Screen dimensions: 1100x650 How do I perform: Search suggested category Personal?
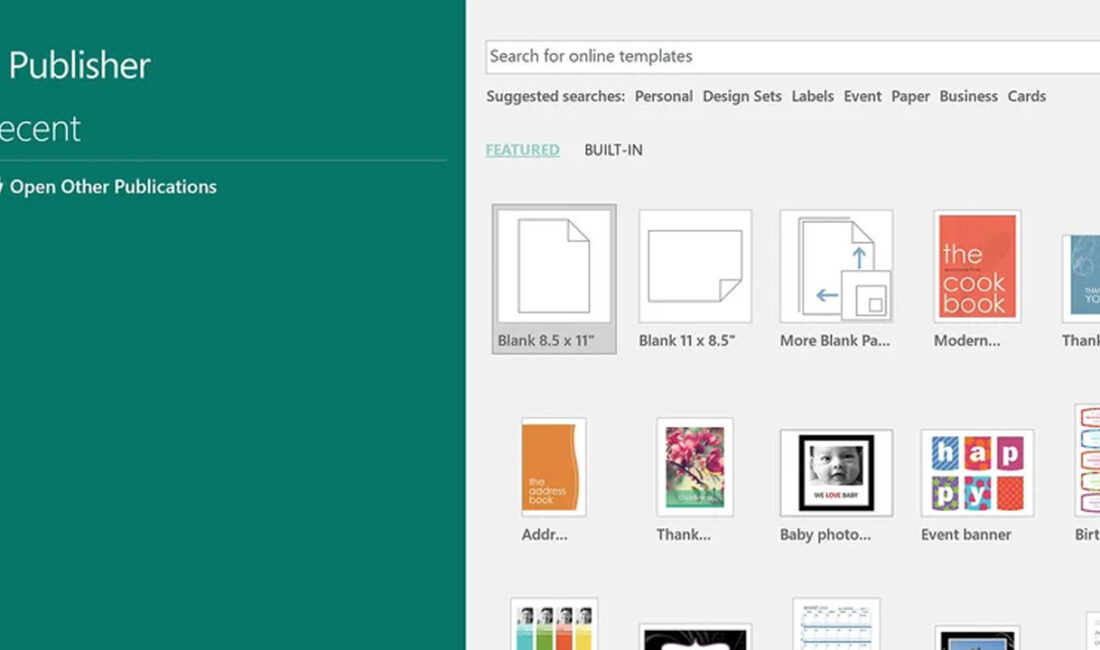point(664,96)
